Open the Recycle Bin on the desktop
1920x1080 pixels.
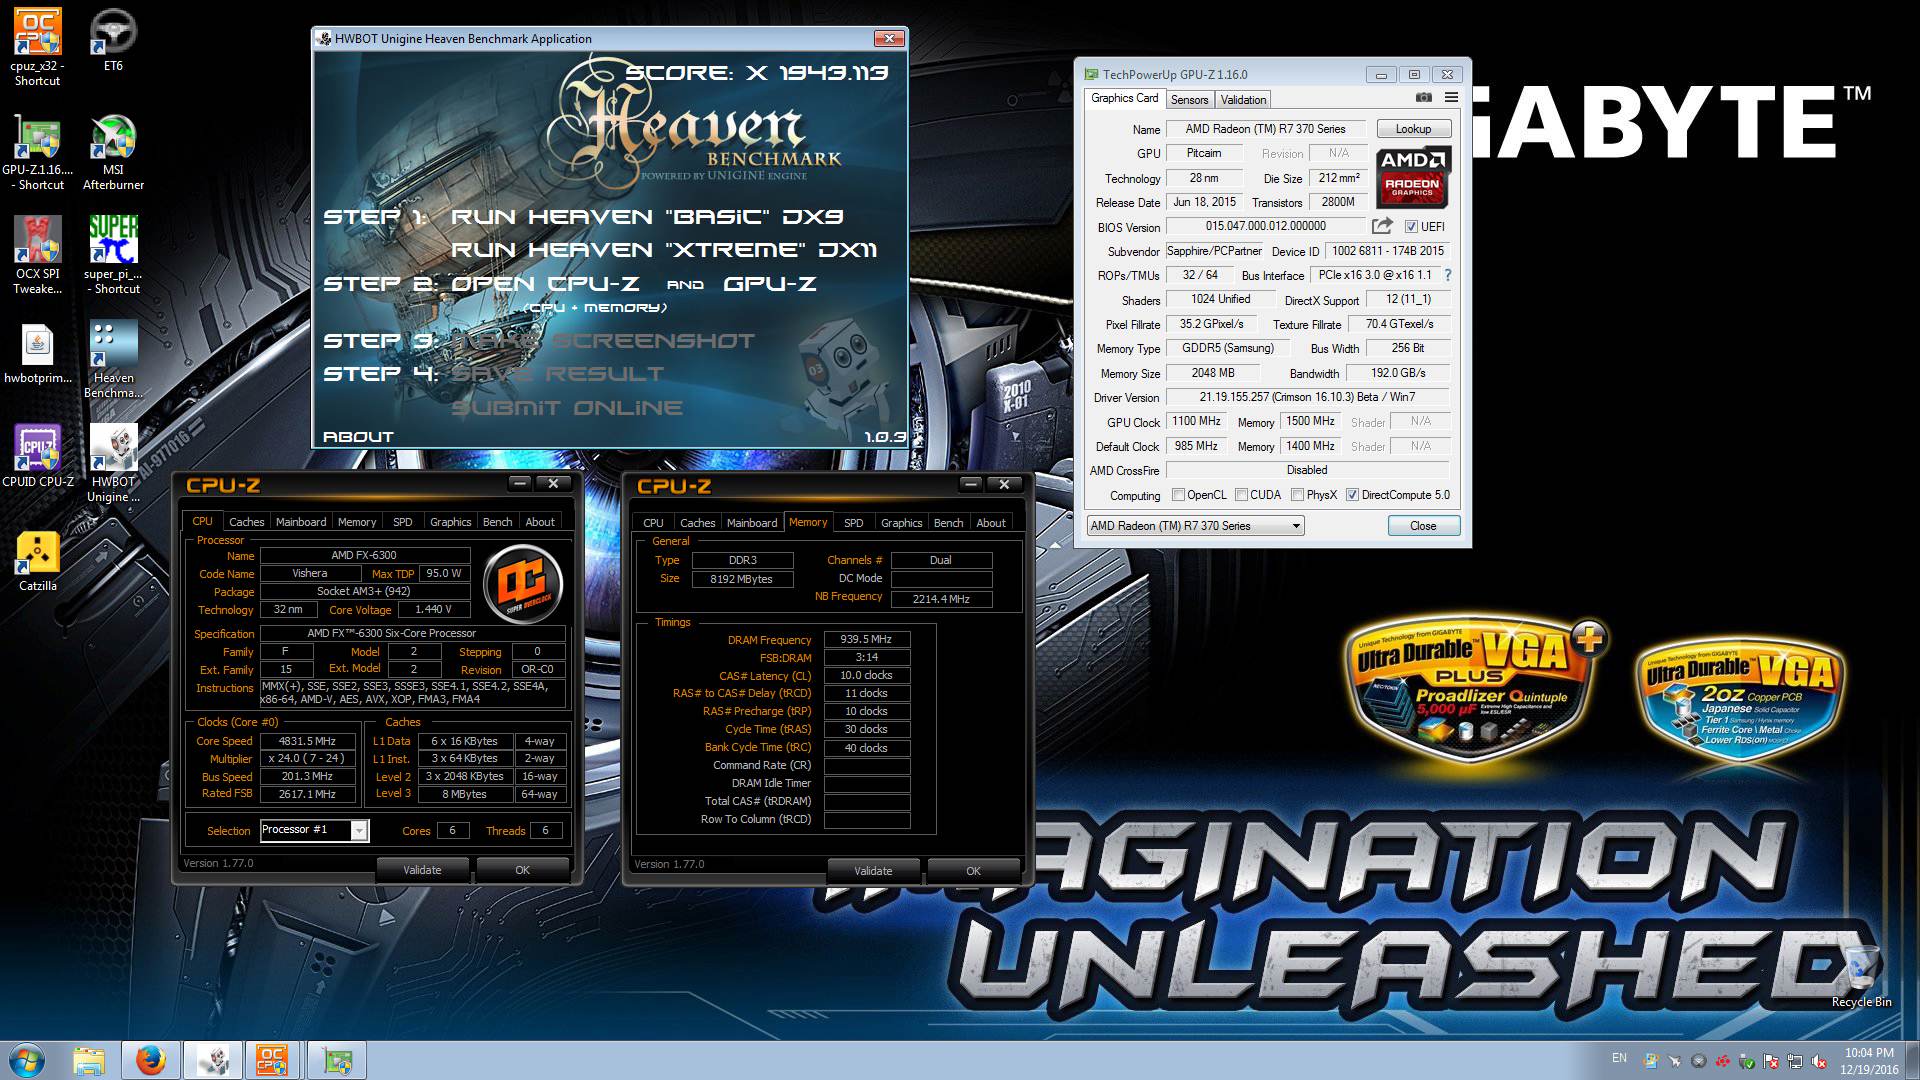coord(1861,977)
